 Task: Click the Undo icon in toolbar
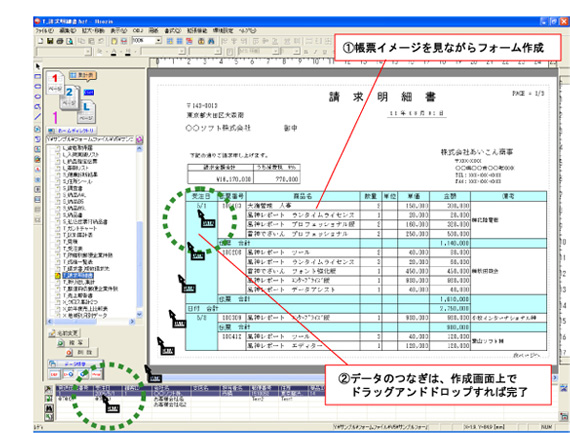pos(101,41)
